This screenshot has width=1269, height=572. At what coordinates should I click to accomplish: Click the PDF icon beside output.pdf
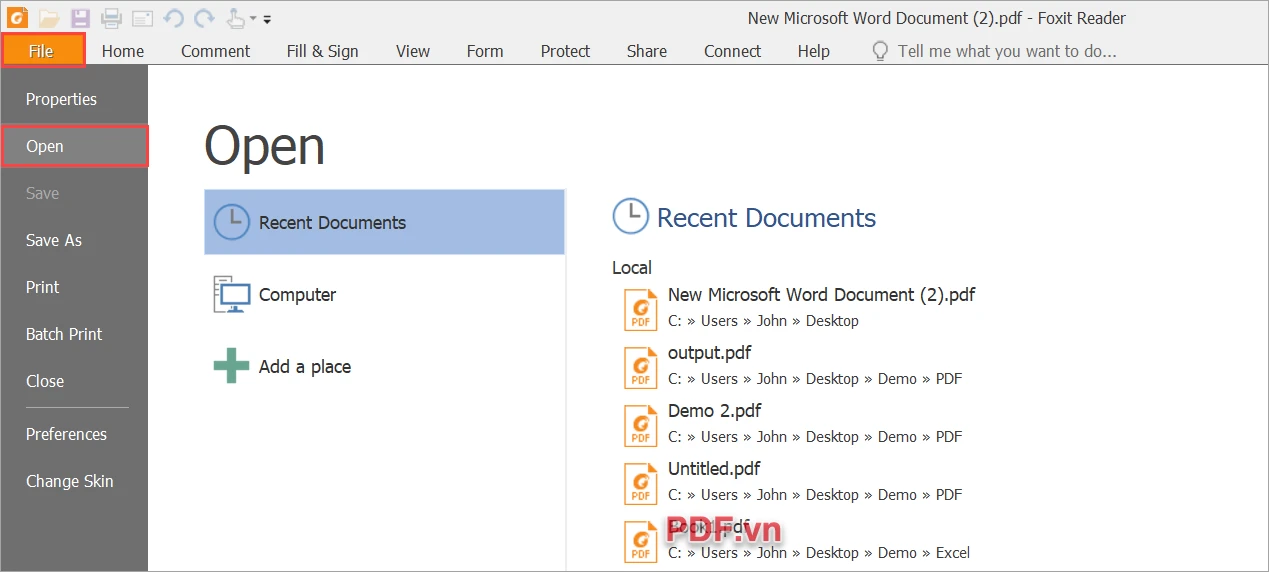[x=640, y=367]
